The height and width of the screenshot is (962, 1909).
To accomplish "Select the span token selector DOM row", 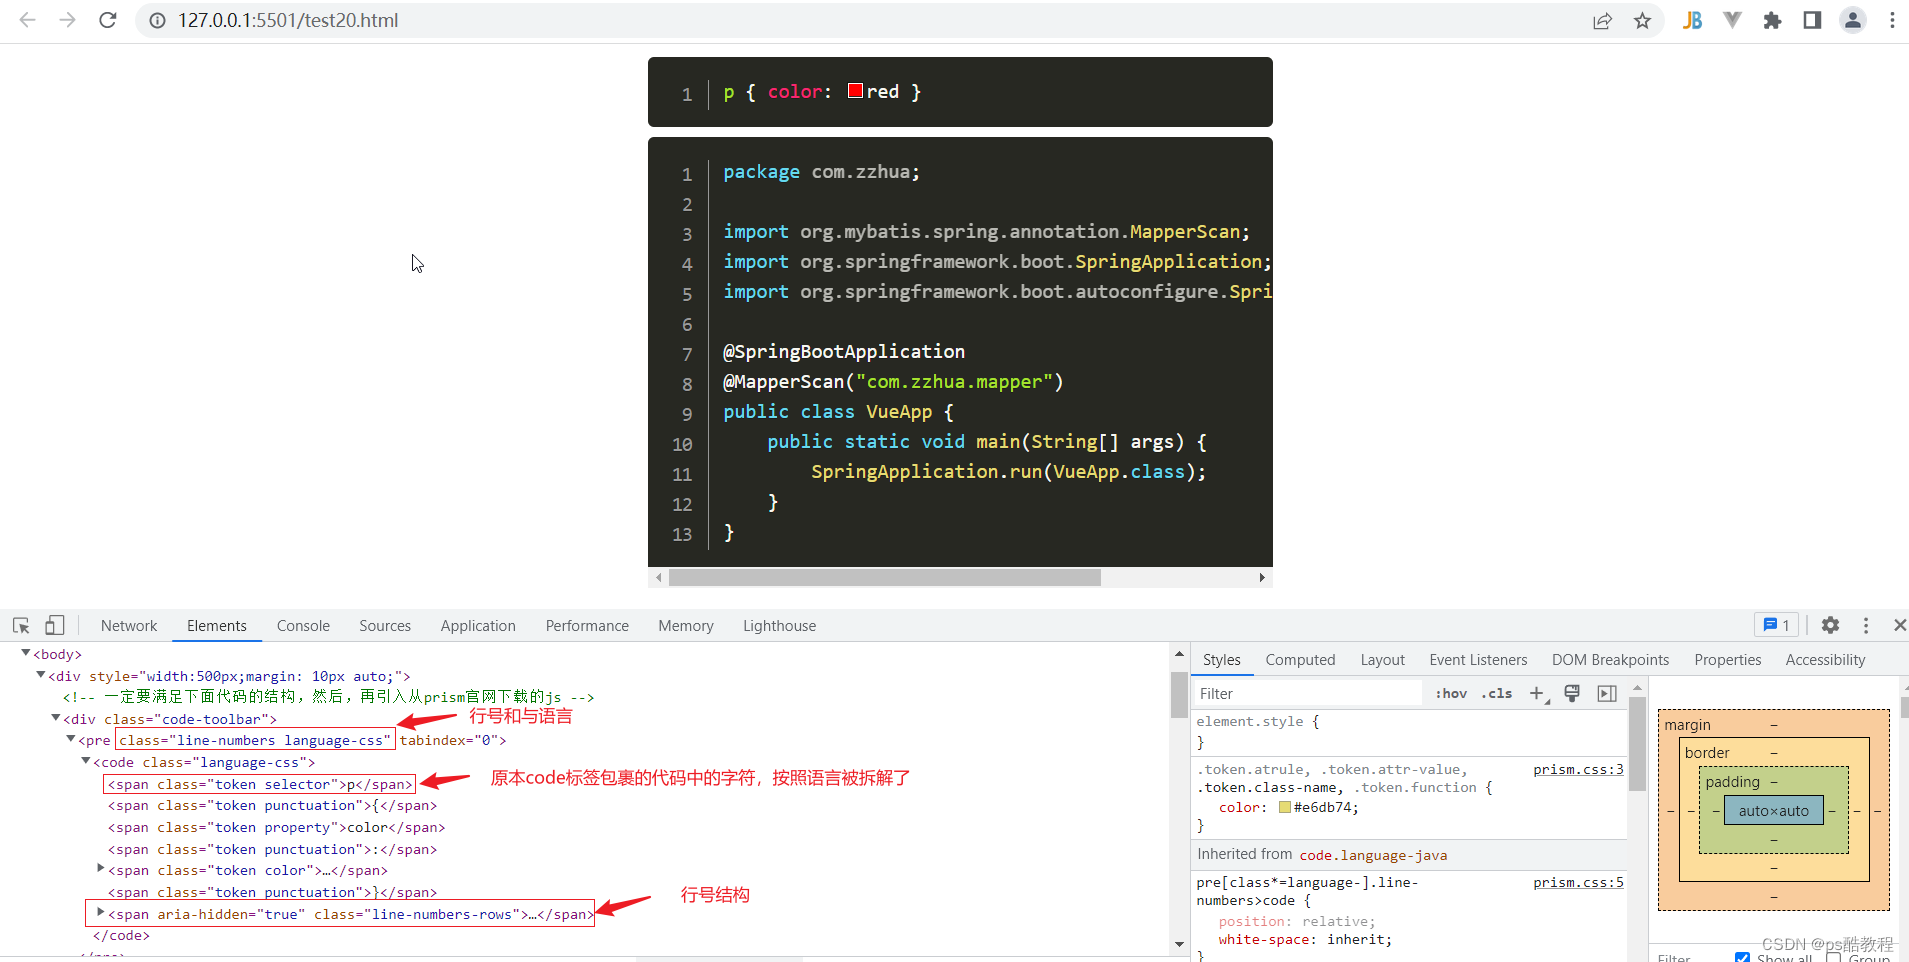I will (259, 784).
